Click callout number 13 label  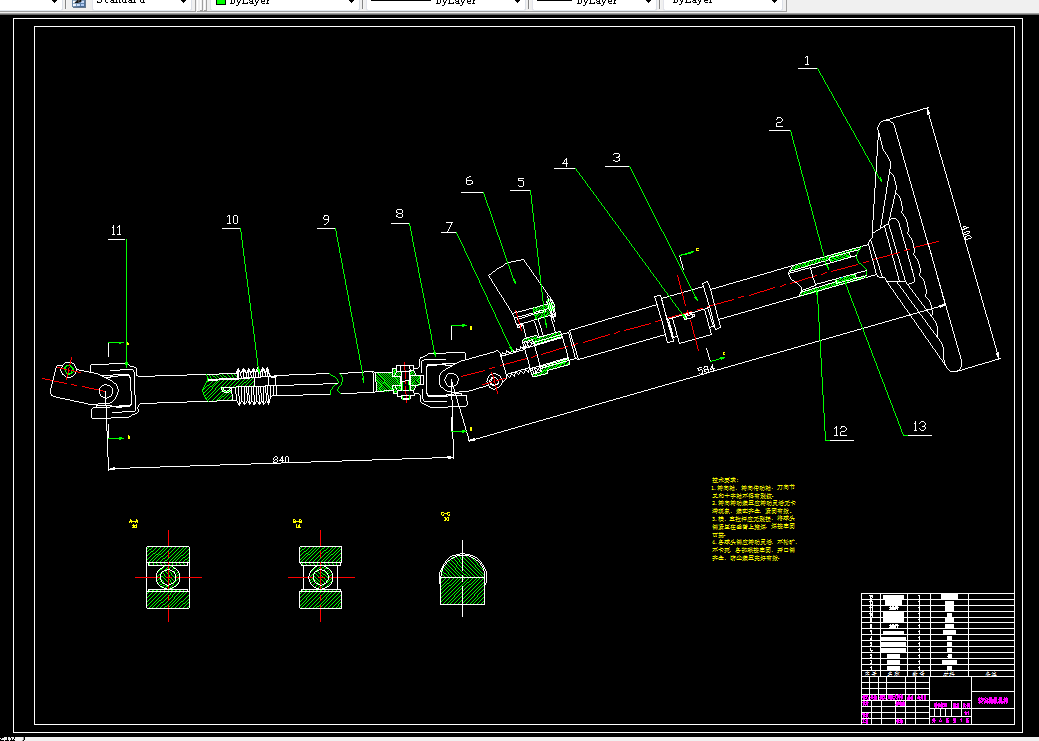click(x=919, y=427)
